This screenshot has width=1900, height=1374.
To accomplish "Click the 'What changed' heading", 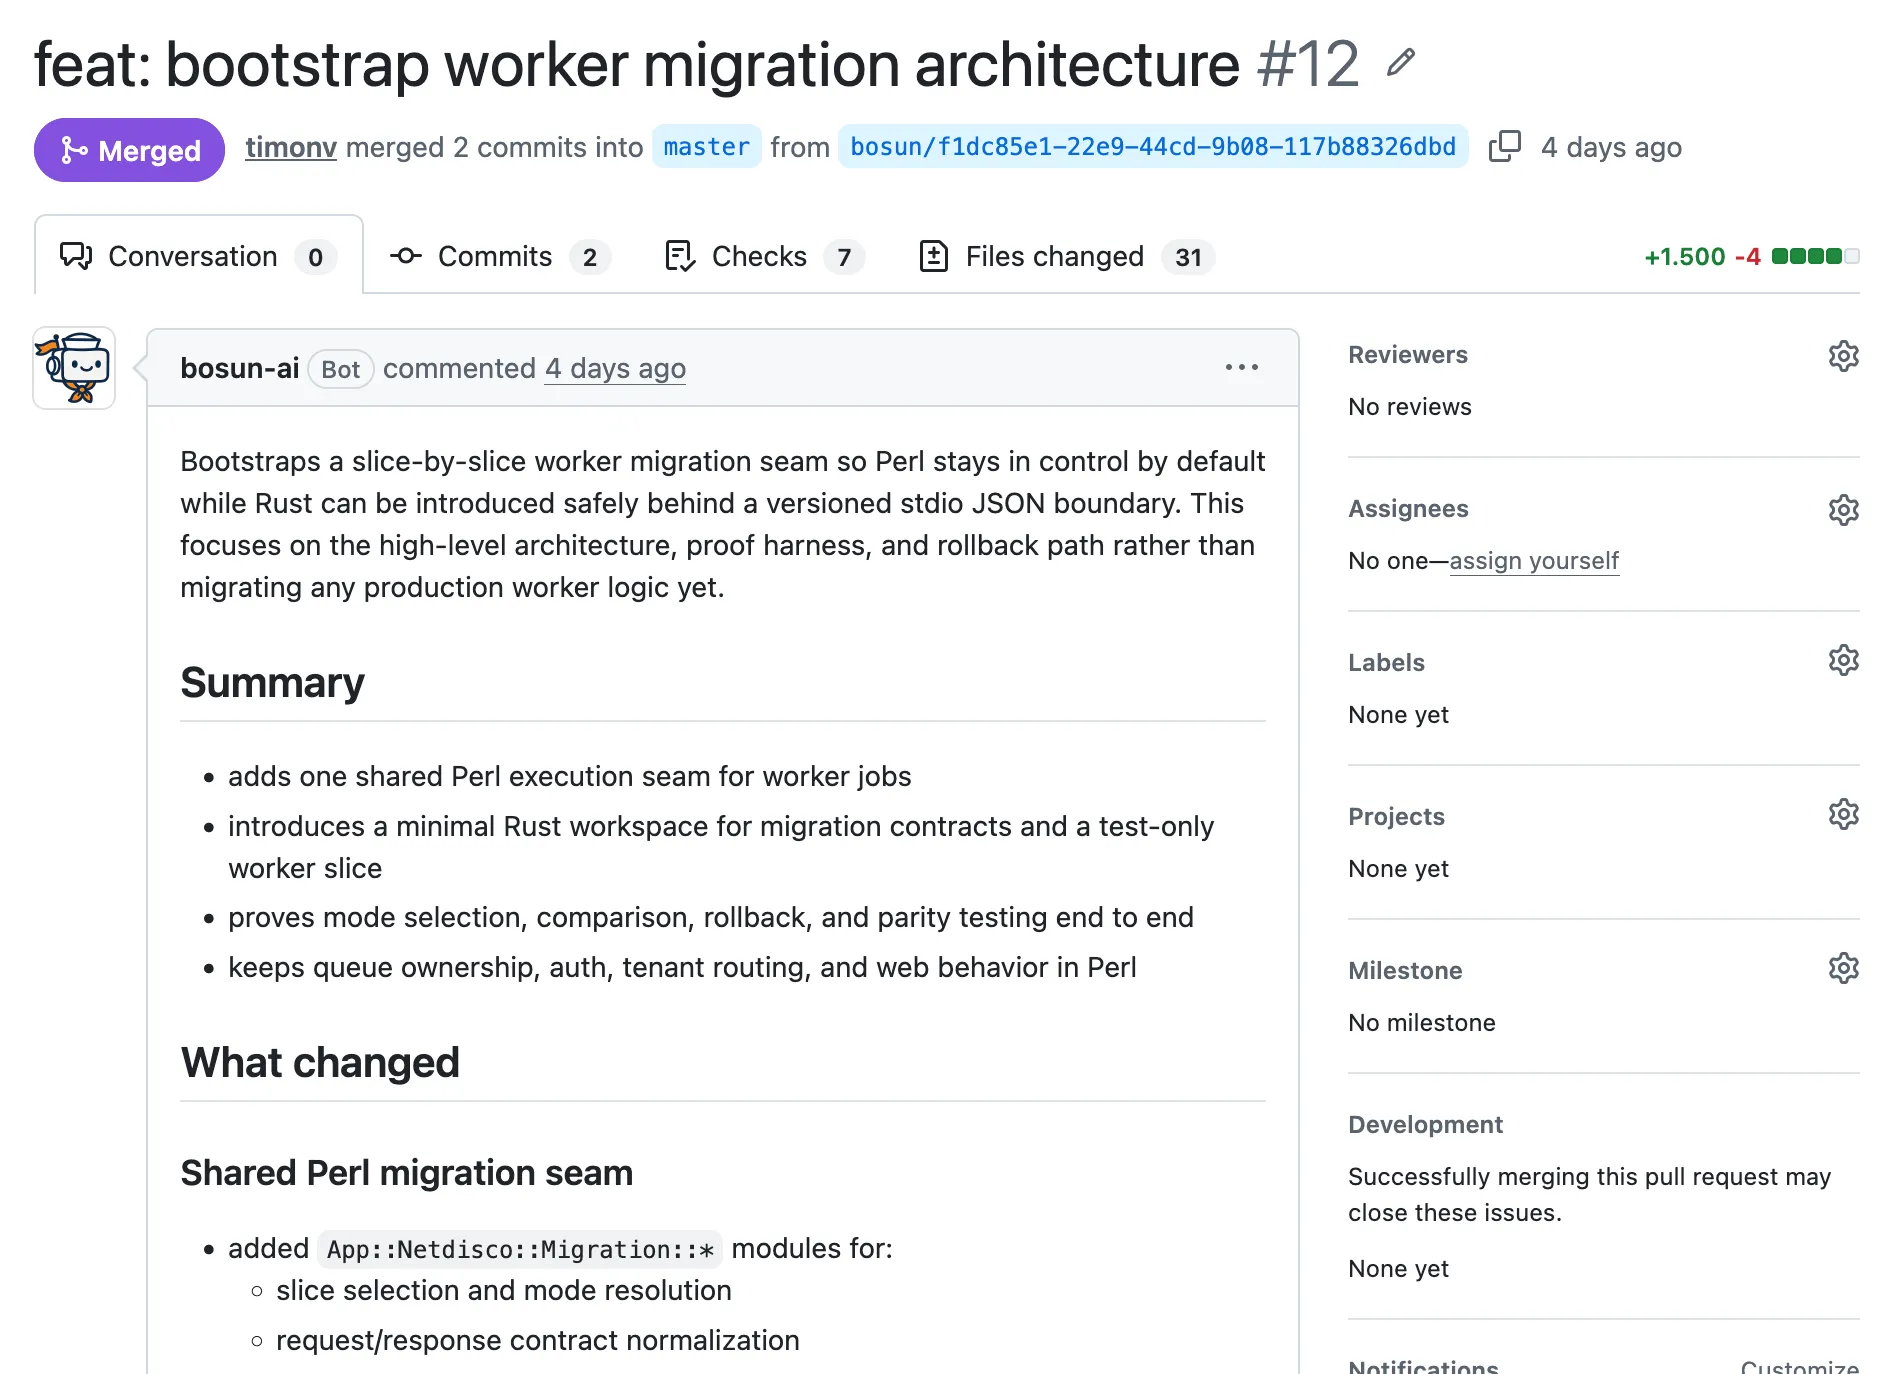I will coord(320,1062).
